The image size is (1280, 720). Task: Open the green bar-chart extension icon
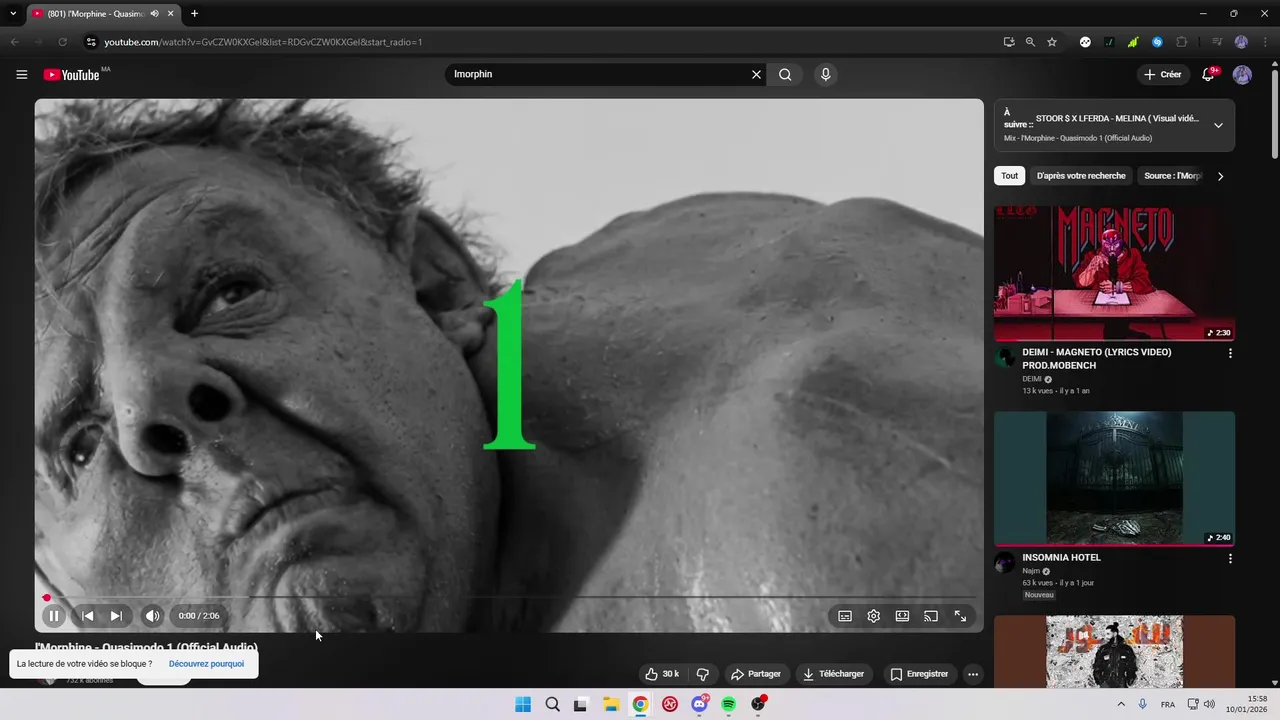(x=1133, y=42)
